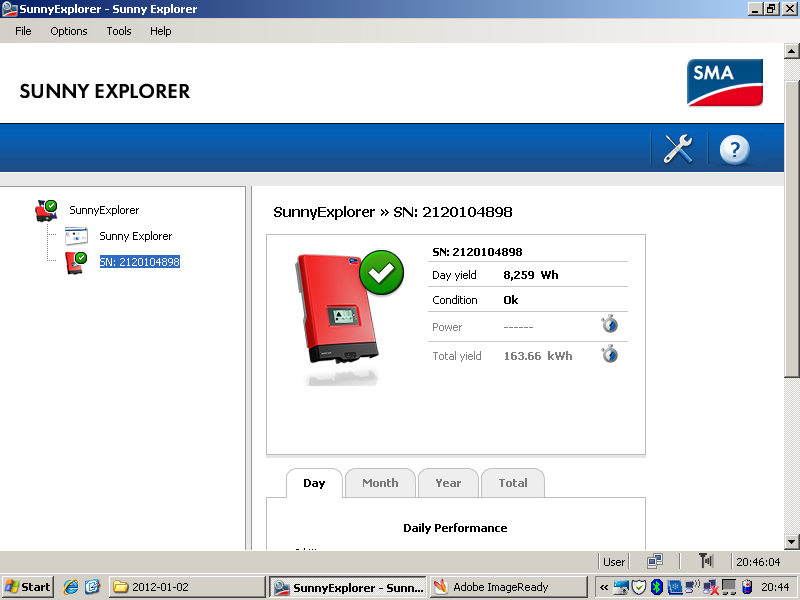Image resolution: width=800 pixels, height=600 pixels.
Task: Click the Bluetooth signal antenna icon in the status bar
Action: [x=706, y=561]
